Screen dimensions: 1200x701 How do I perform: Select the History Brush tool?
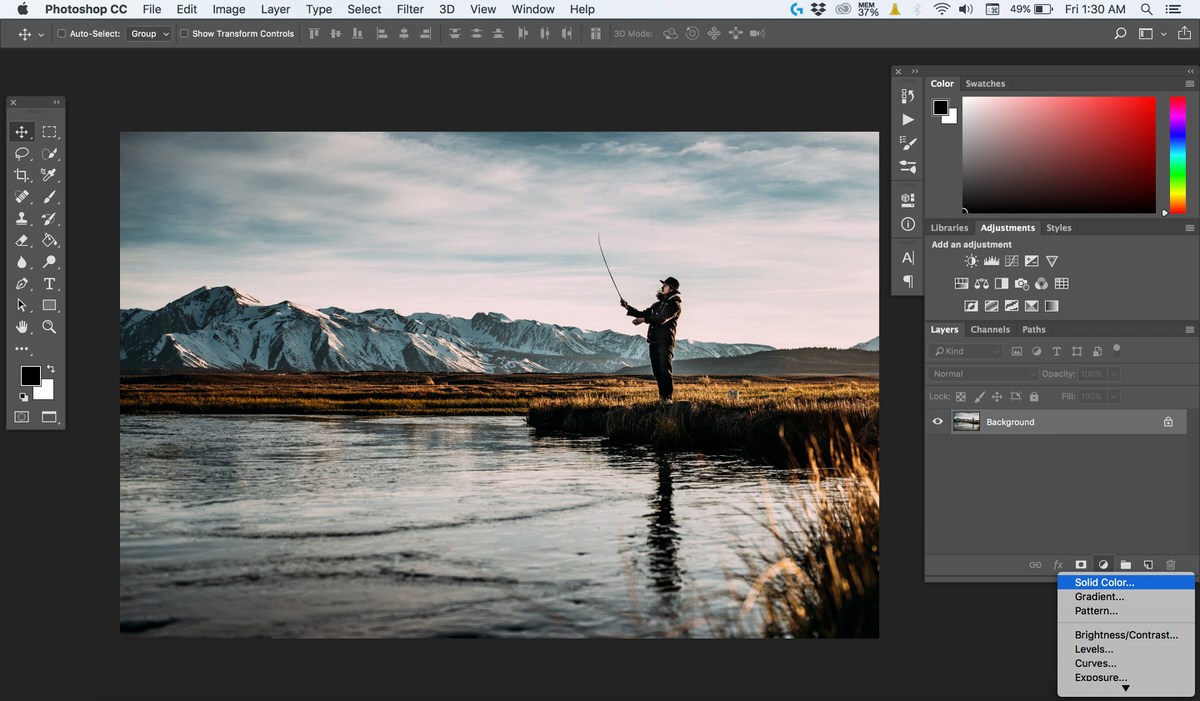[x=49, y=219]
